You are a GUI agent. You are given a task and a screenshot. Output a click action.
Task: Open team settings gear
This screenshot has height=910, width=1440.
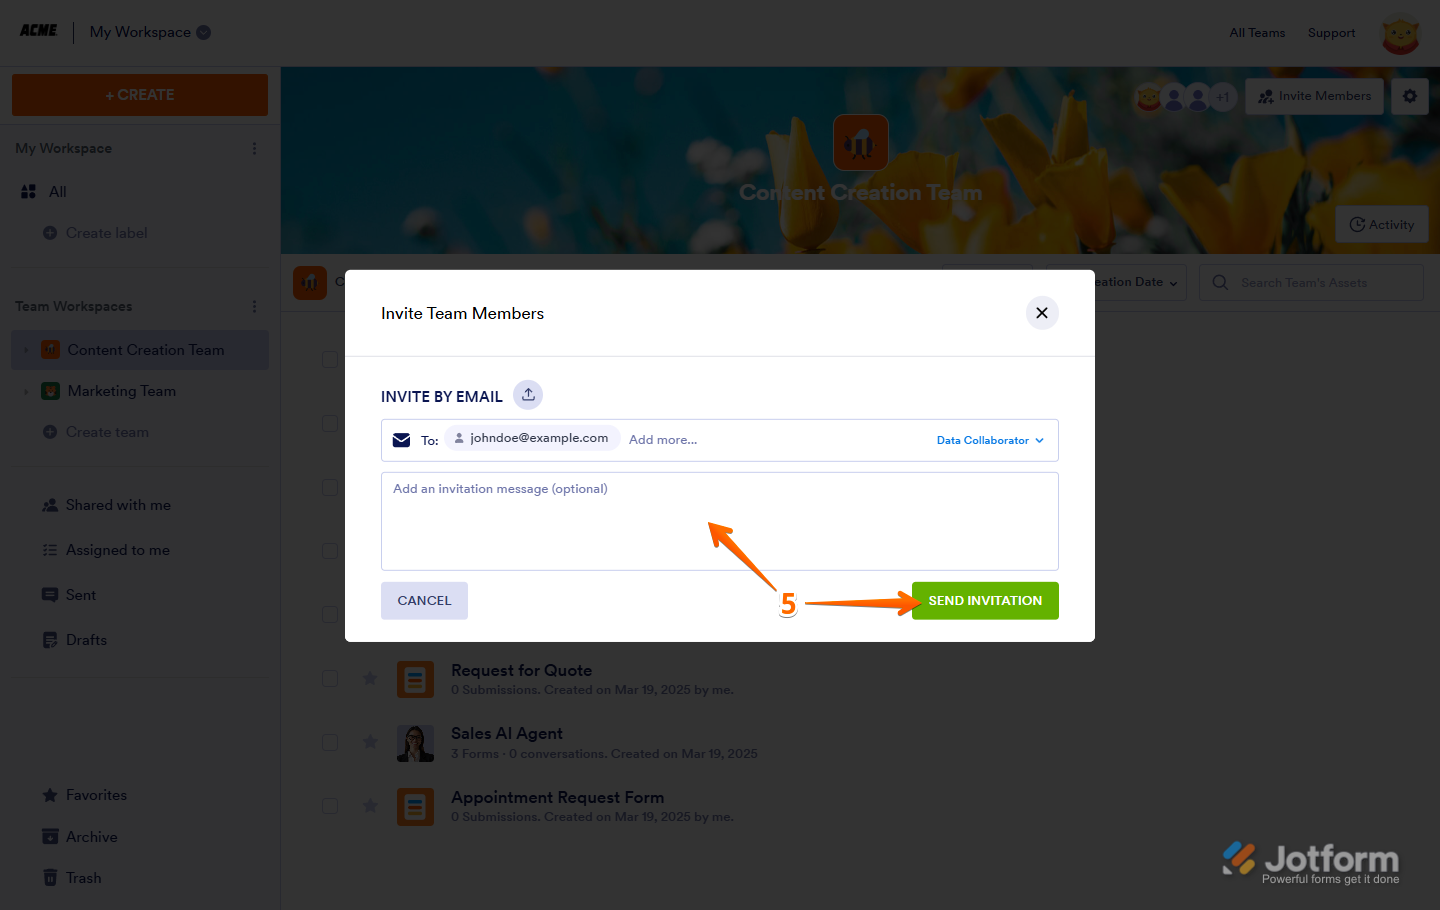(x=1410, y=96)
